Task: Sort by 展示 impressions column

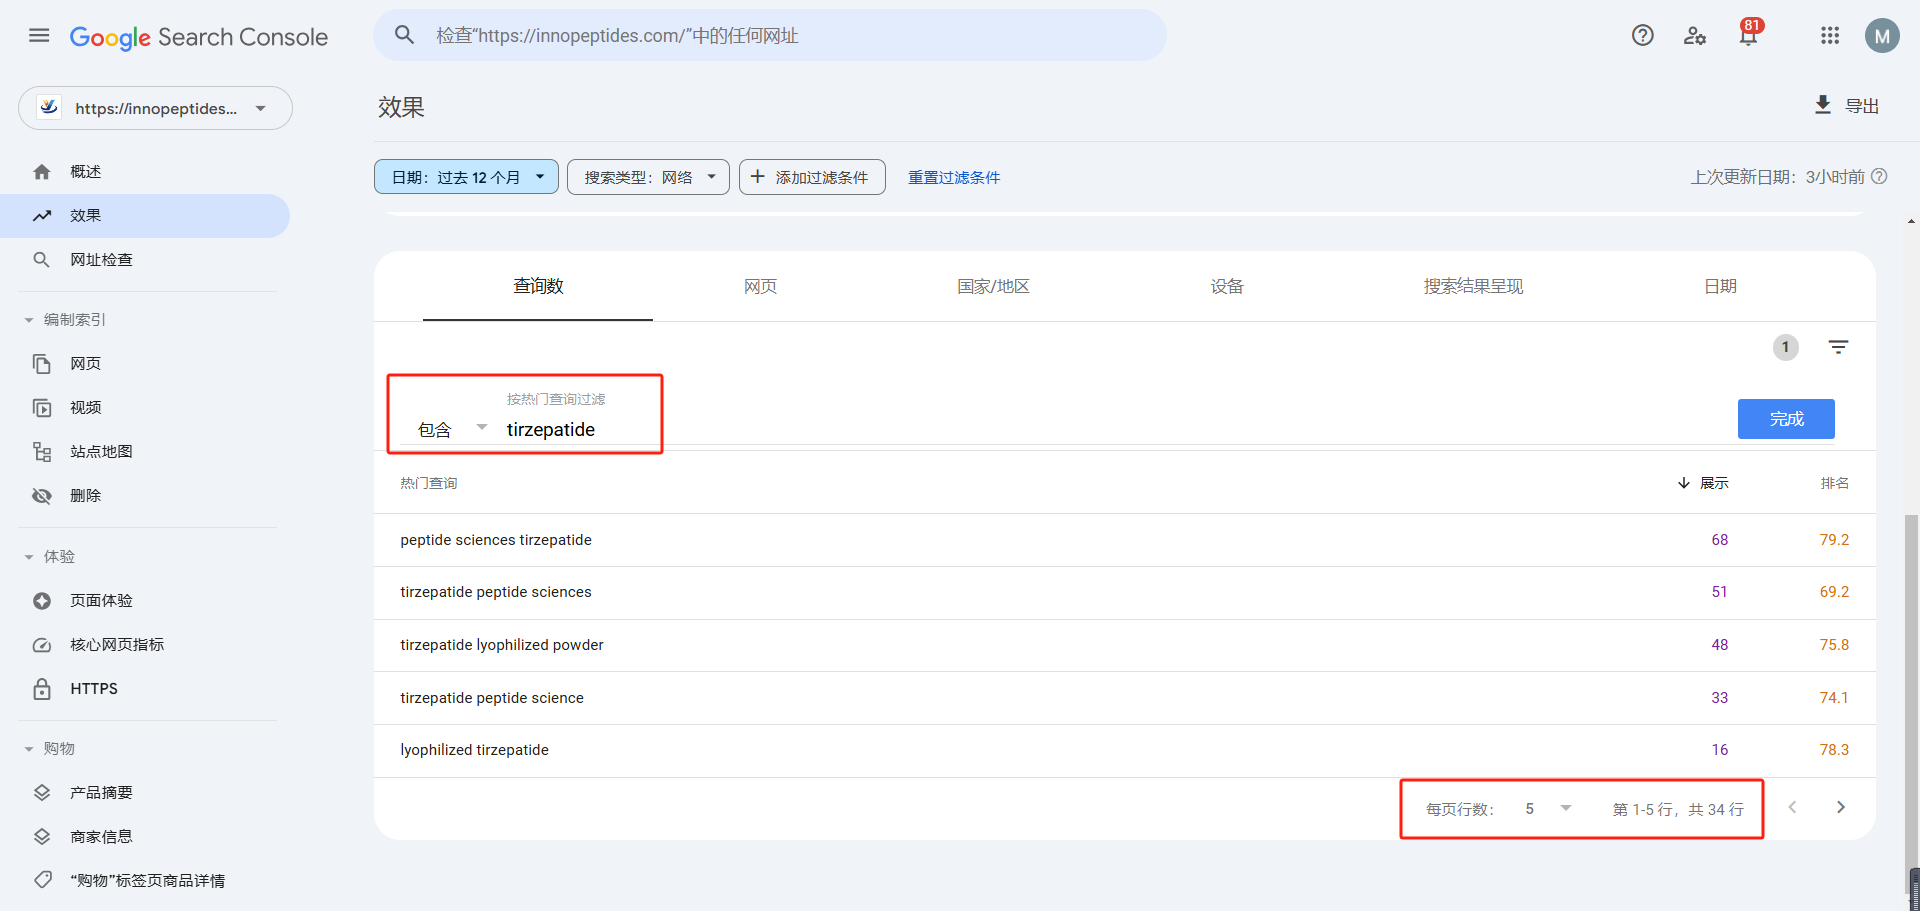Action: tap(1703, 483)
